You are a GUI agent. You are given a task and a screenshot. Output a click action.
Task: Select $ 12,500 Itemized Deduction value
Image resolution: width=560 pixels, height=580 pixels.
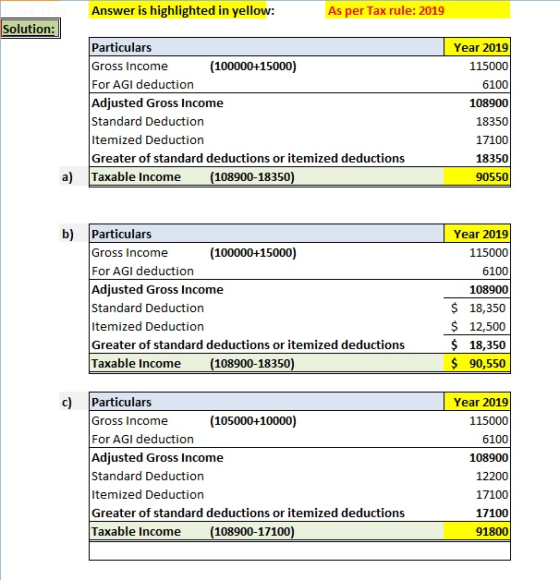[x=478, y=326]
